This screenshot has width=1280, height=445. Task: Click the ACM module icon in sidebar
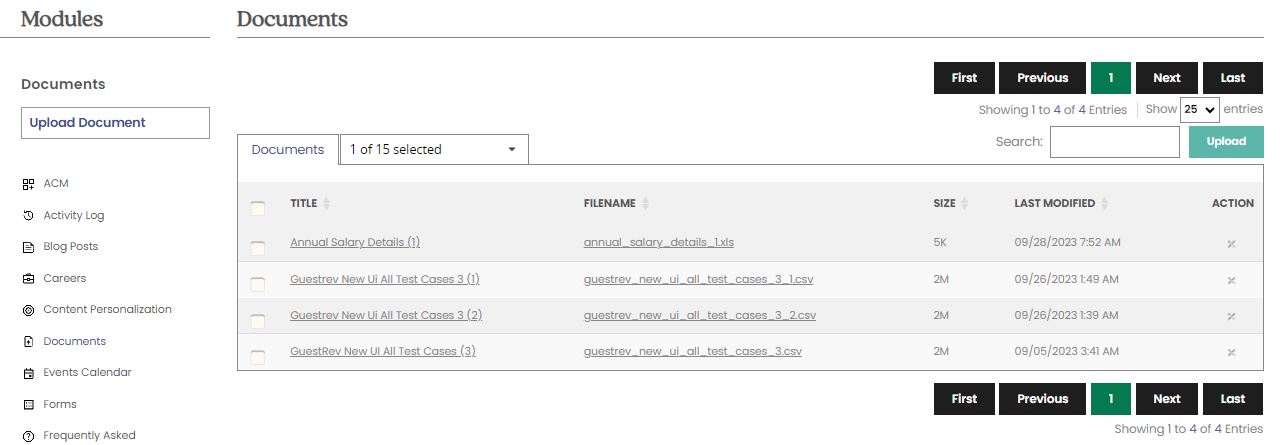point(28,184)
